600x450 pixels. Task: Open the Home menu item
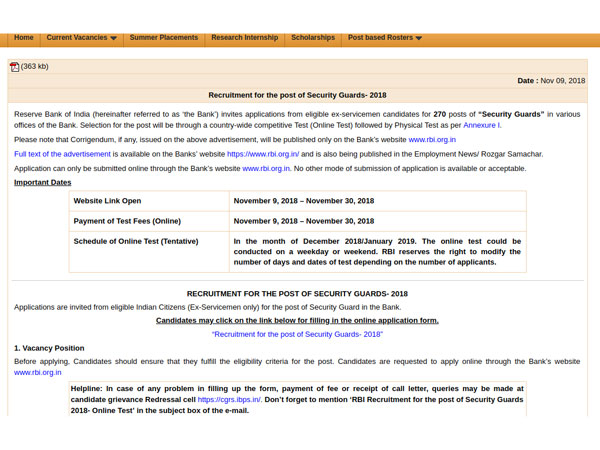pyautogui.click(x=24, y=38)
